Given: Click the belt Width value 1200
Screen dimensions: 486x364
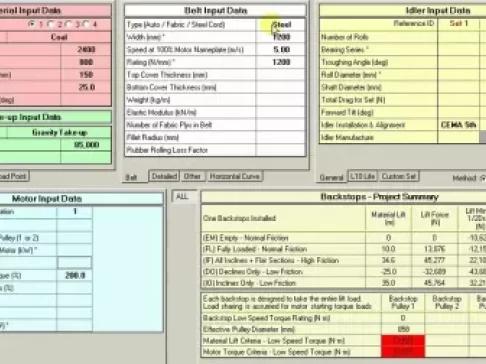Looking at the screenshot, I should pos(281,37).
